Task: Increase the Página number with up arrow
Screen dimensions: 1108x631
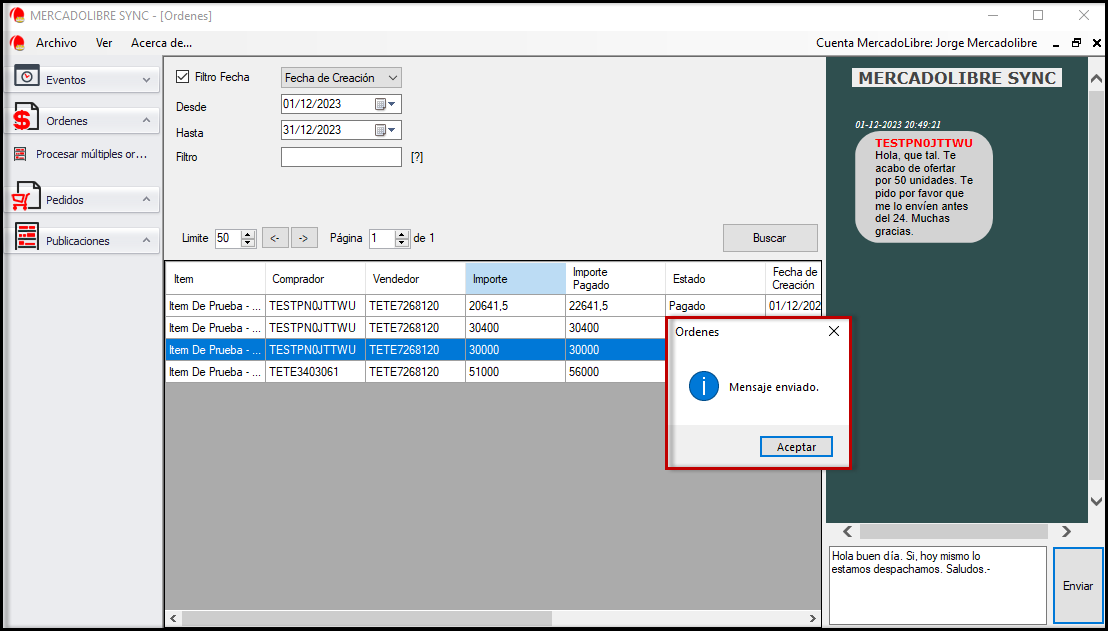Action: (x=402, y=234)
